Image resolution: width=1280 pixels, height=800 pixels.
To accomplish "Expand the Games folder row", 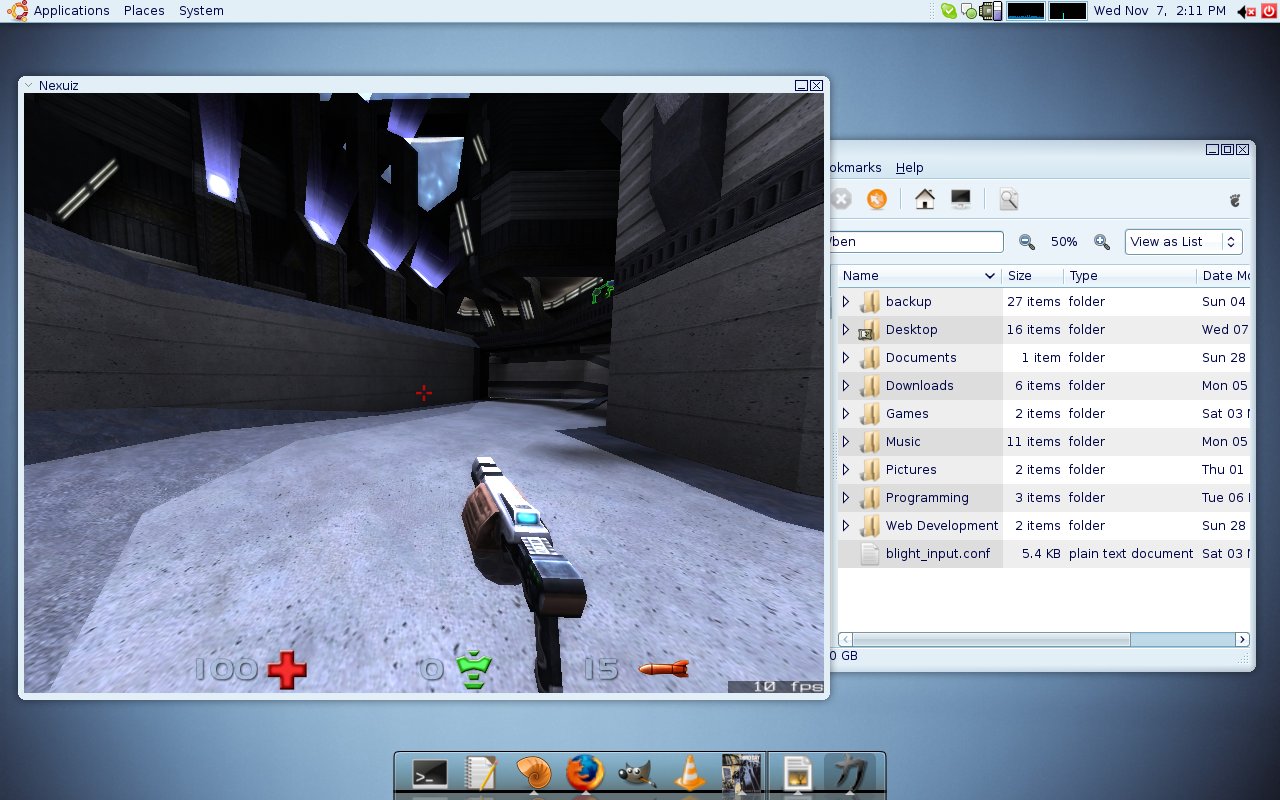I will (846, 413).
